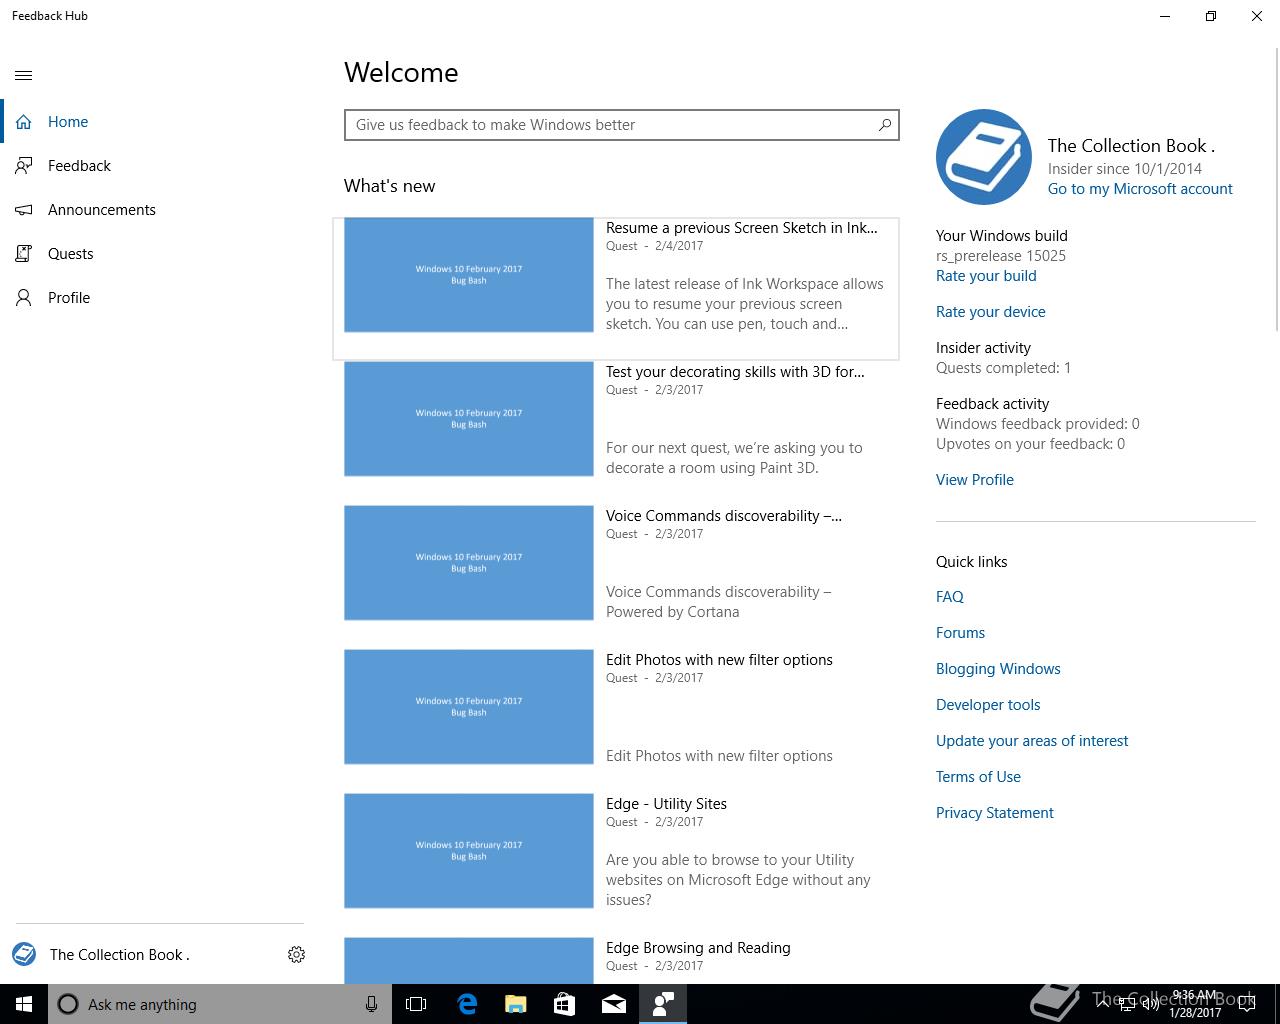Click the Feedback person icon in sidebar
Image resolution: width=1280 pixels, height=1024 pixels.
point(24,166)
